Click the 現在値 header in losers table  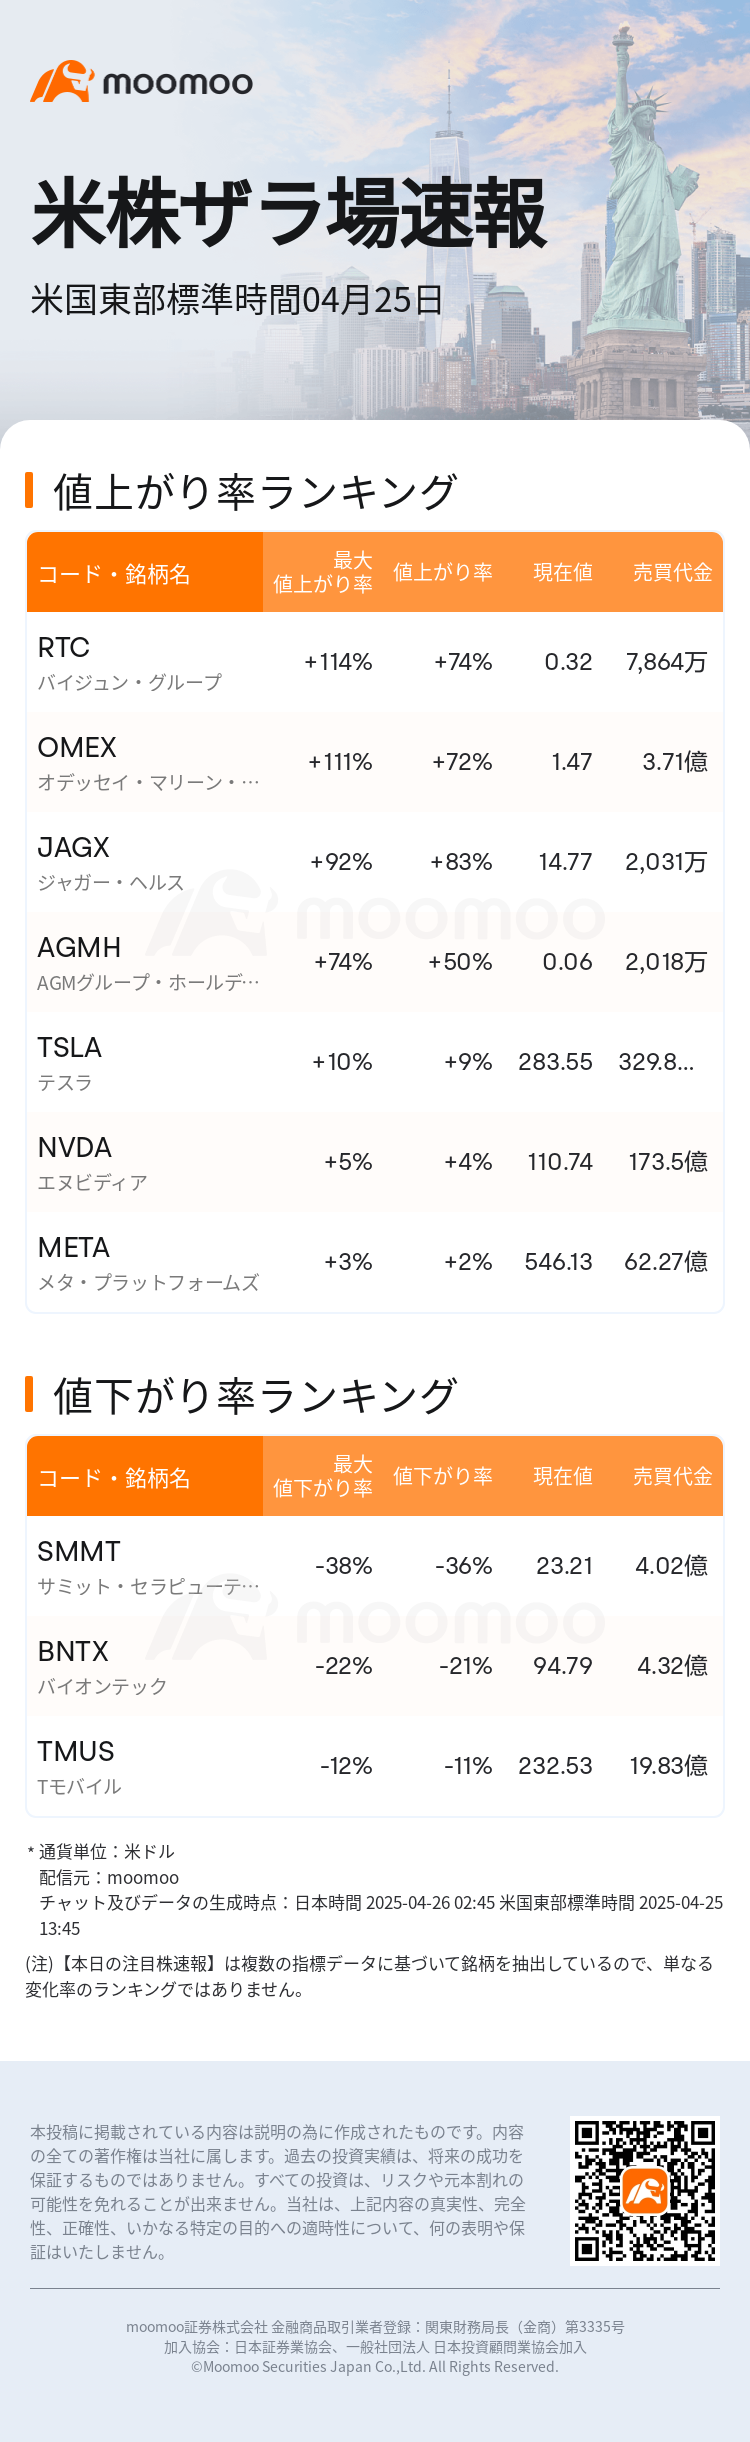point(562,1476)
